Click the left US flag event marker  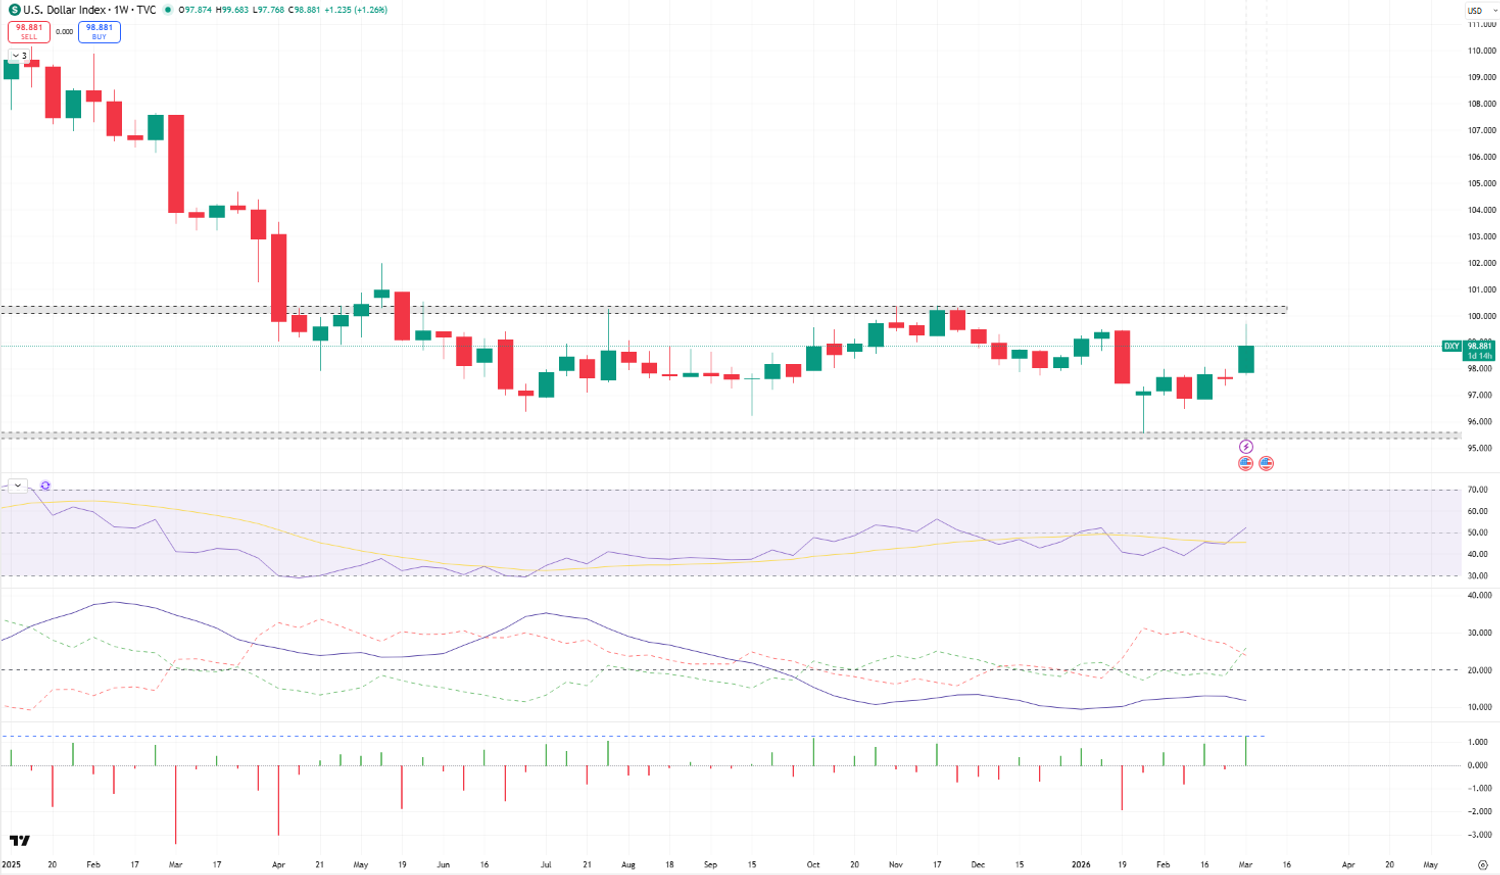coord(1246,463)
